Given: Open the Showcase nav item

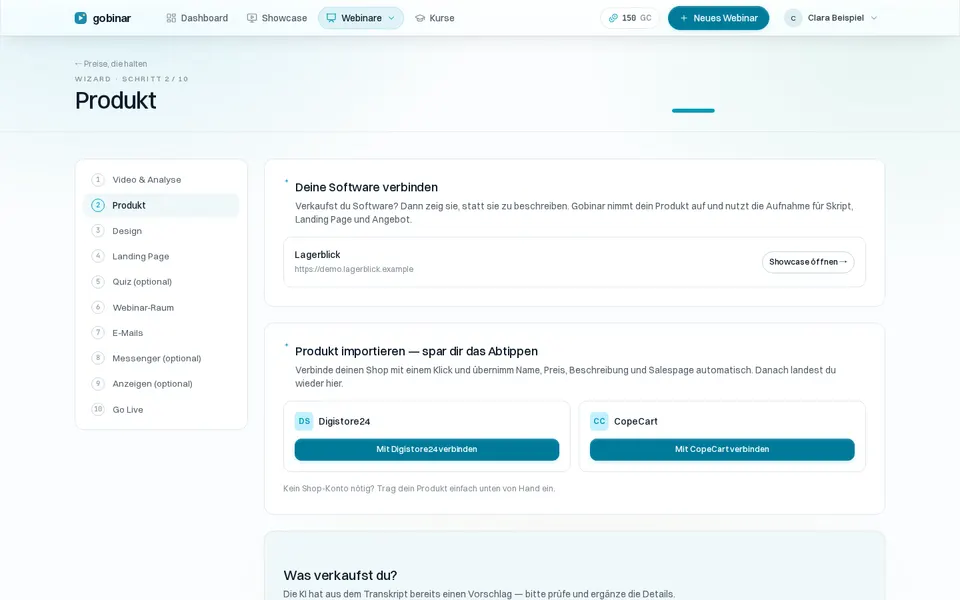Looking at the screenshot, I should [277, 18].
